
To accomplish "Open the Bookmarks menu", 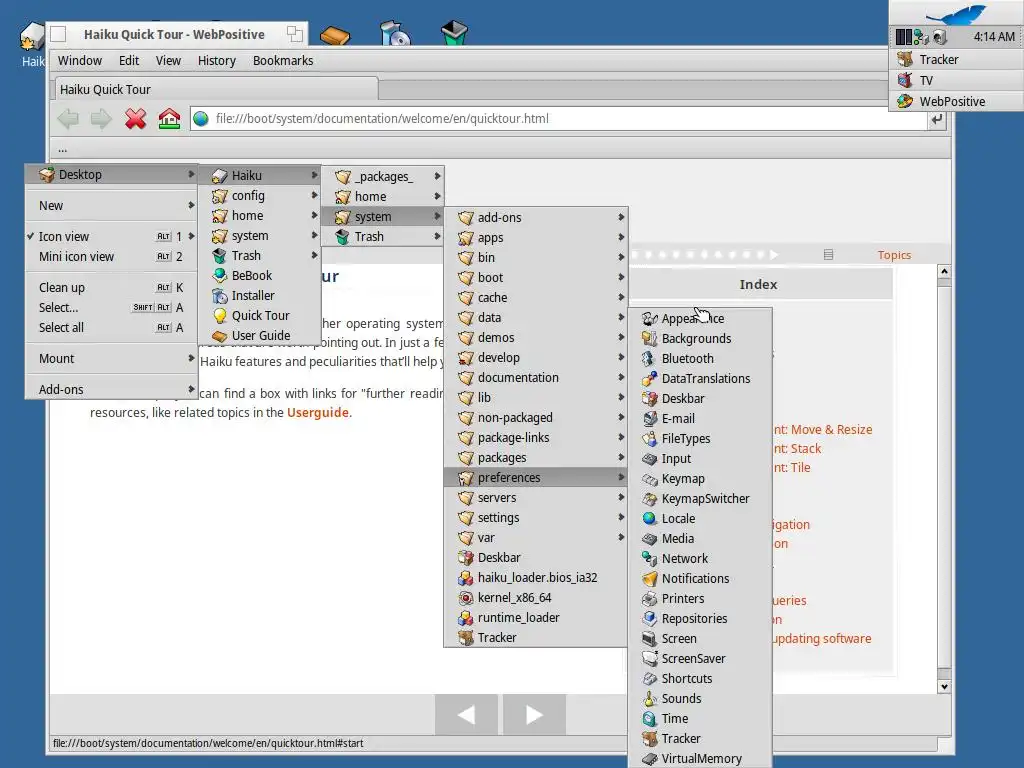I will (283, 61).
